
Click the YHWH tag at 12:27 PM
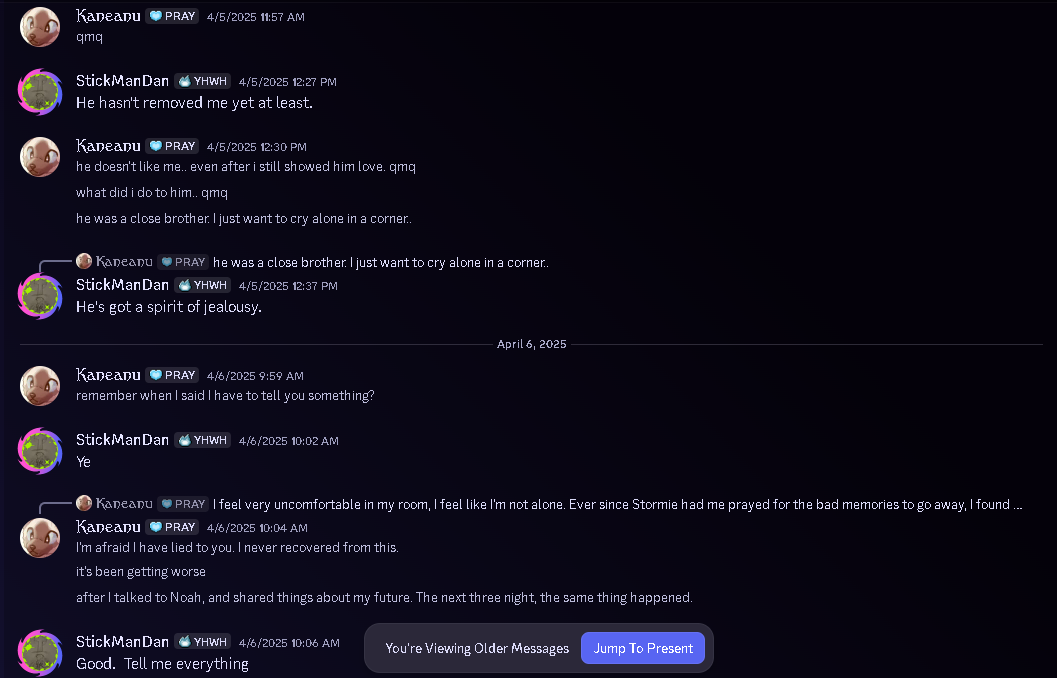pyautogui.click(x=202, y=82)
